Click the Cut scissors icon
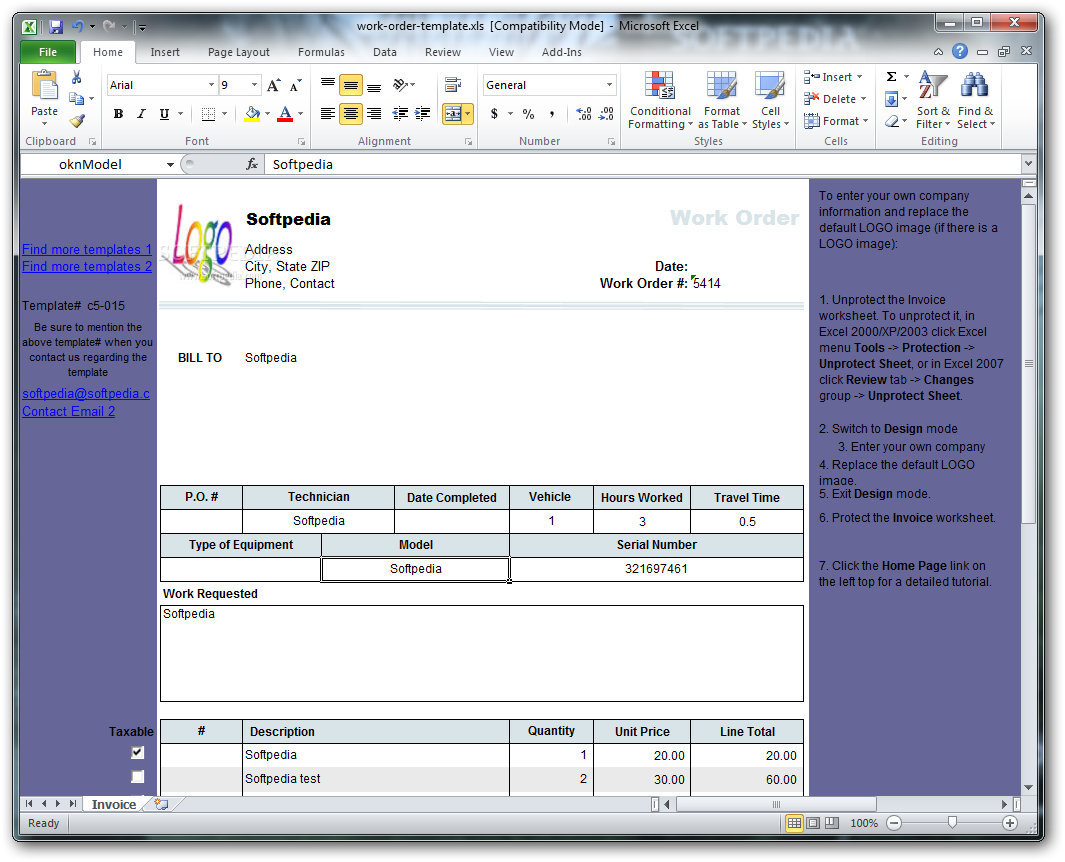This screenshot has height=862, width=1065. coord(77,77)
